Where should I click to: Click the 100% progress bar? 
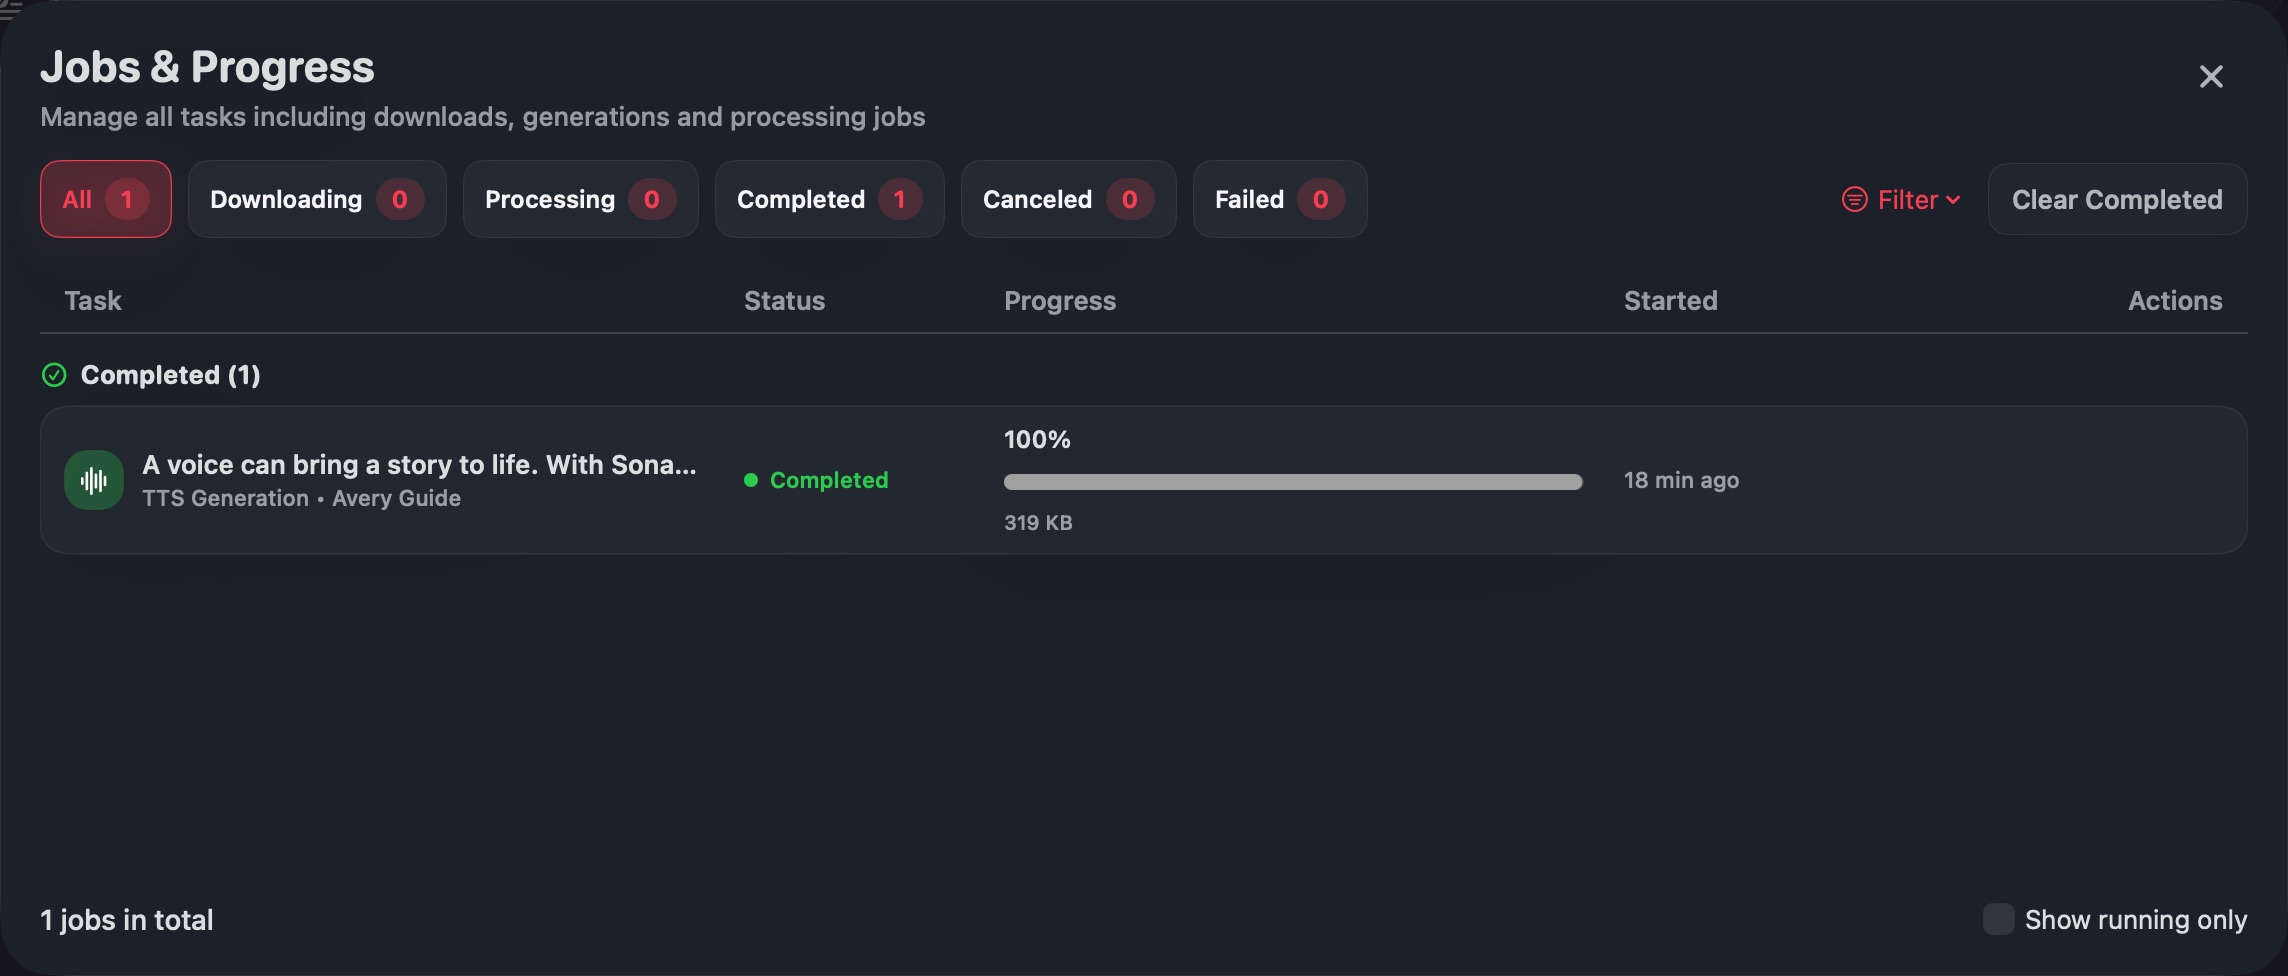coord(1293,482)
